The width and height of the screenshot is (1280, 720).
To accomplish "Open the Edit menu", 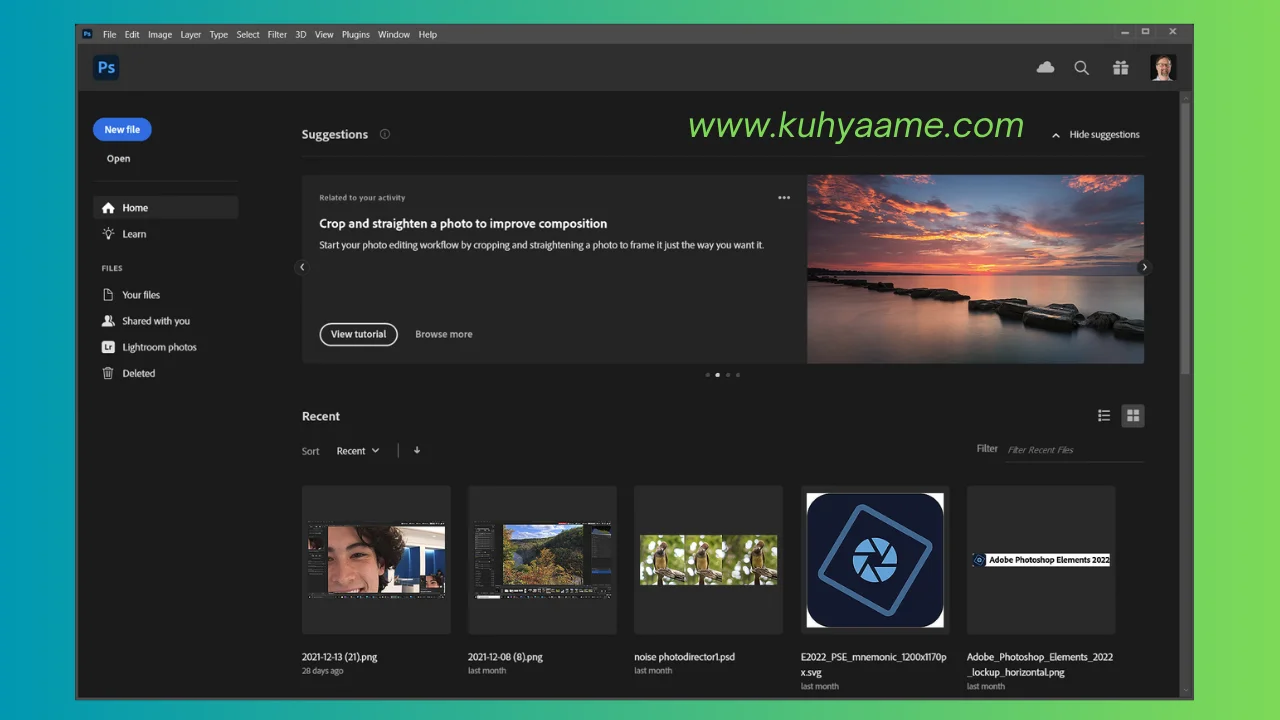I will 132,34.
